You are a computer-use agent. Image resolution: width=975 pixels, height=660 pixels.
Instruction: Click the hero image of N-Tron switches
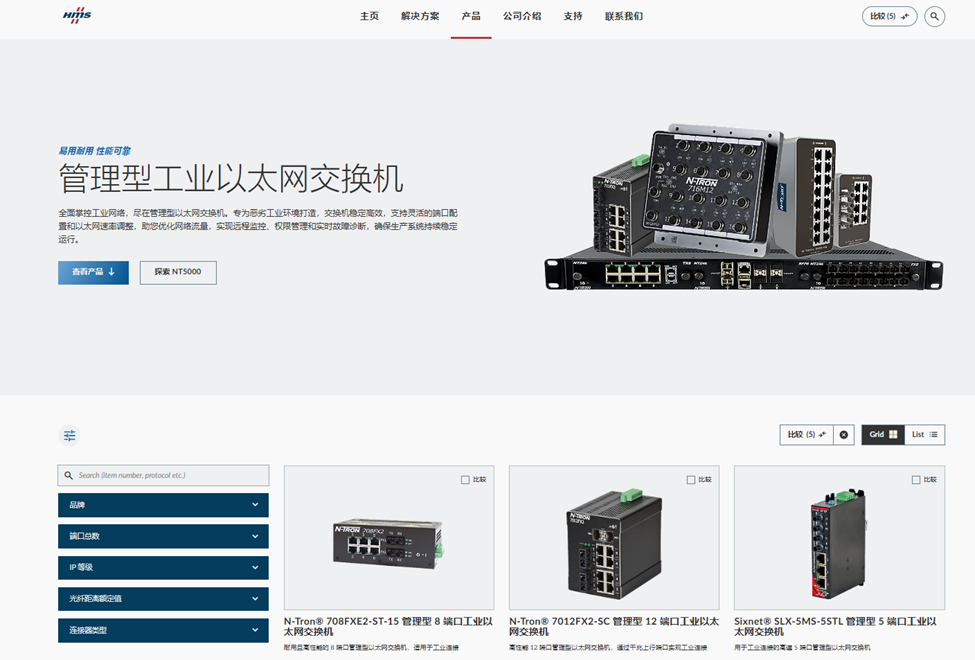744,207
